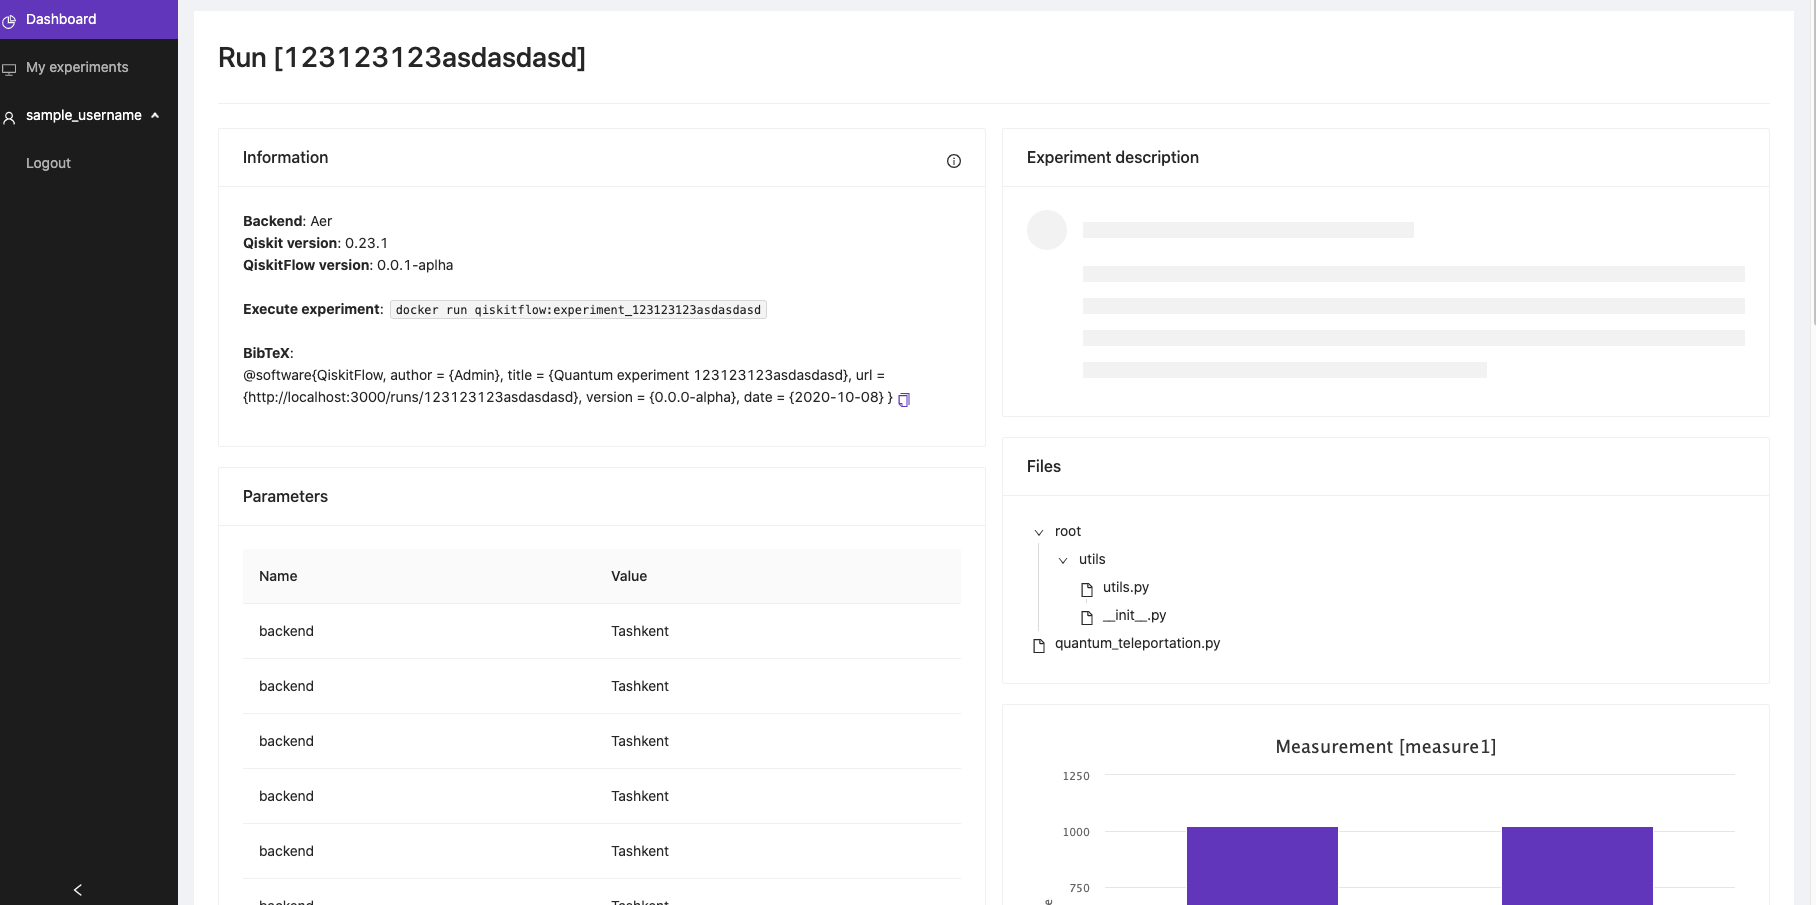Click the Backend: Aer text

click(x=287, y=221)
